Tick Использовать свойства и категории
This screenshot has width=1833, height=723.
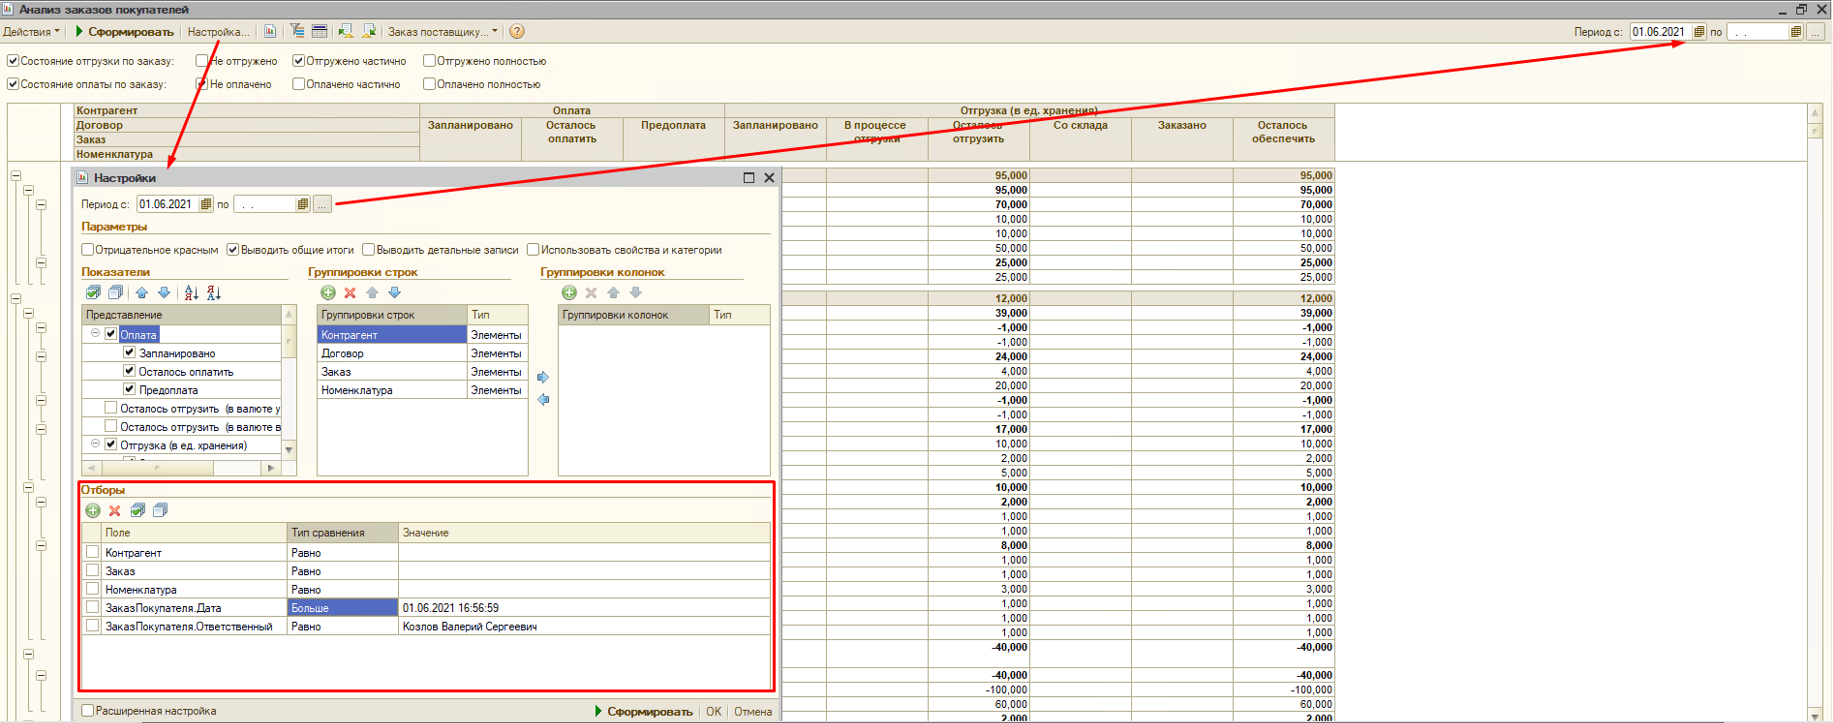coord(533,250)
